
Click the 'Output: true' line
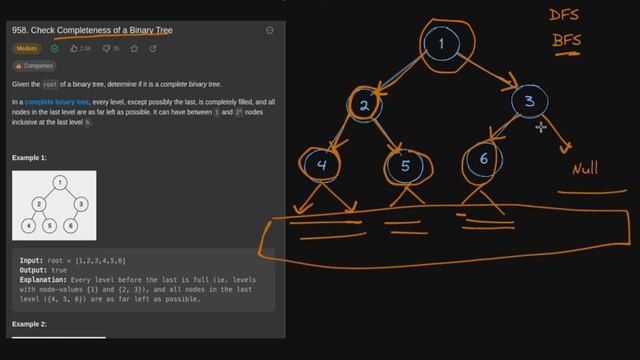click(43, 270)
